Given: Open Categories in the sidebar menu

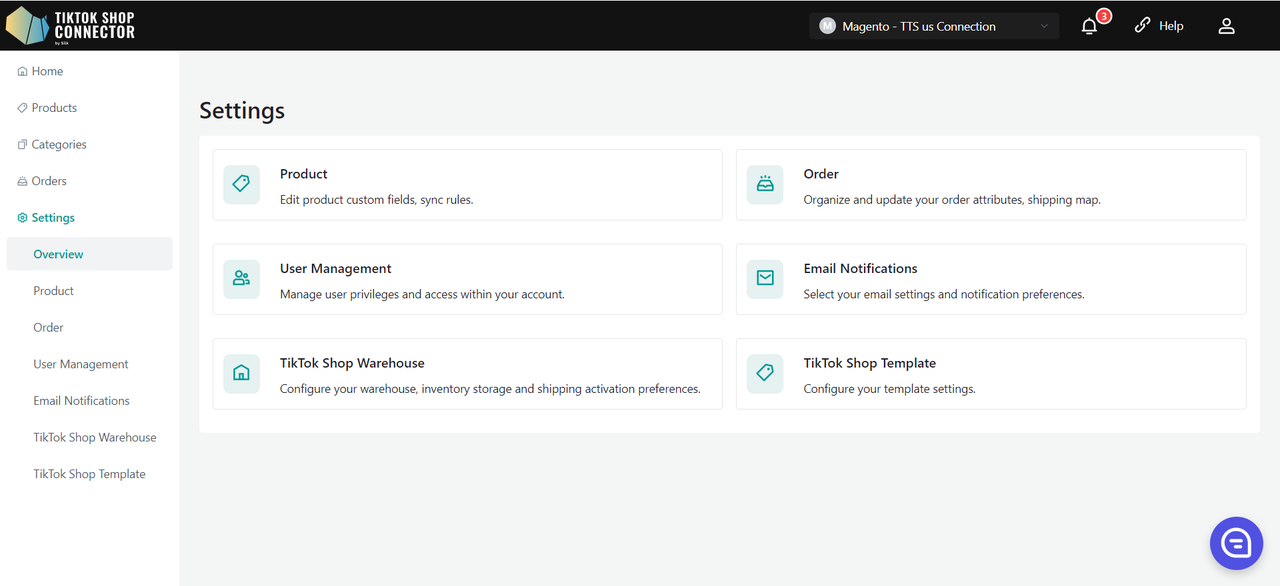Looking at the screenshot, I should click(58, 145).
